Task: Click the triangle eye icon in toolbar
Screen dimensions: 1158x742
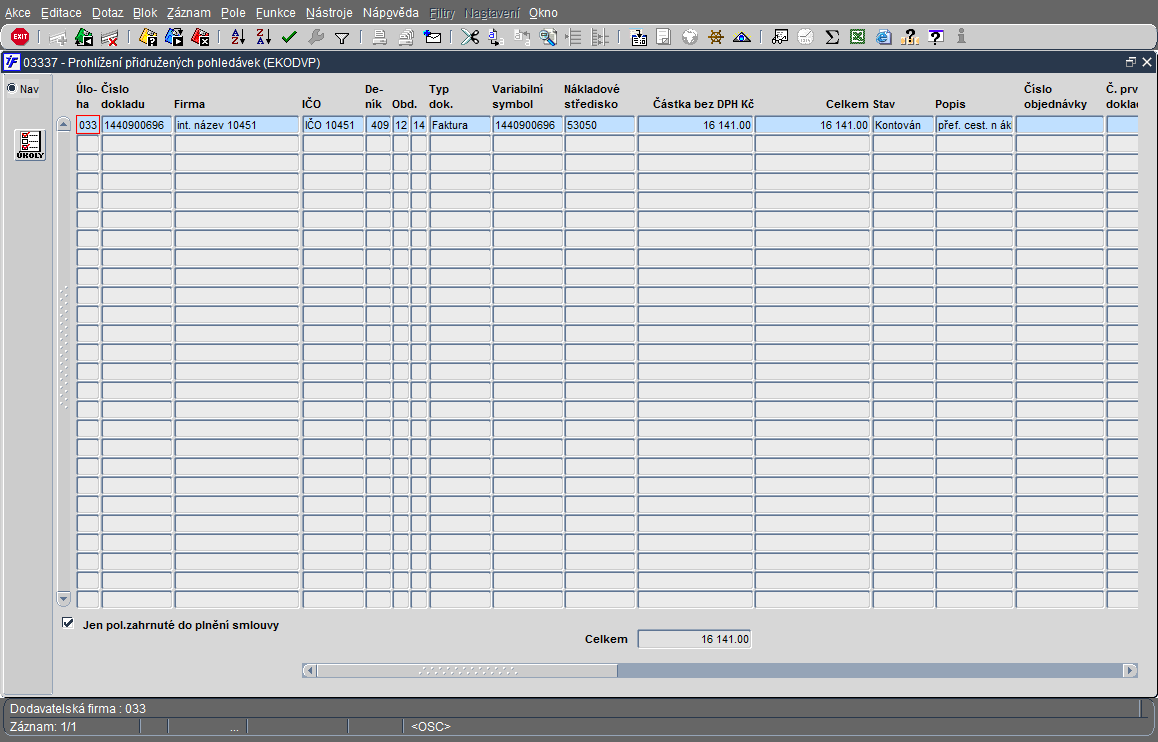Action: [741, 37]
